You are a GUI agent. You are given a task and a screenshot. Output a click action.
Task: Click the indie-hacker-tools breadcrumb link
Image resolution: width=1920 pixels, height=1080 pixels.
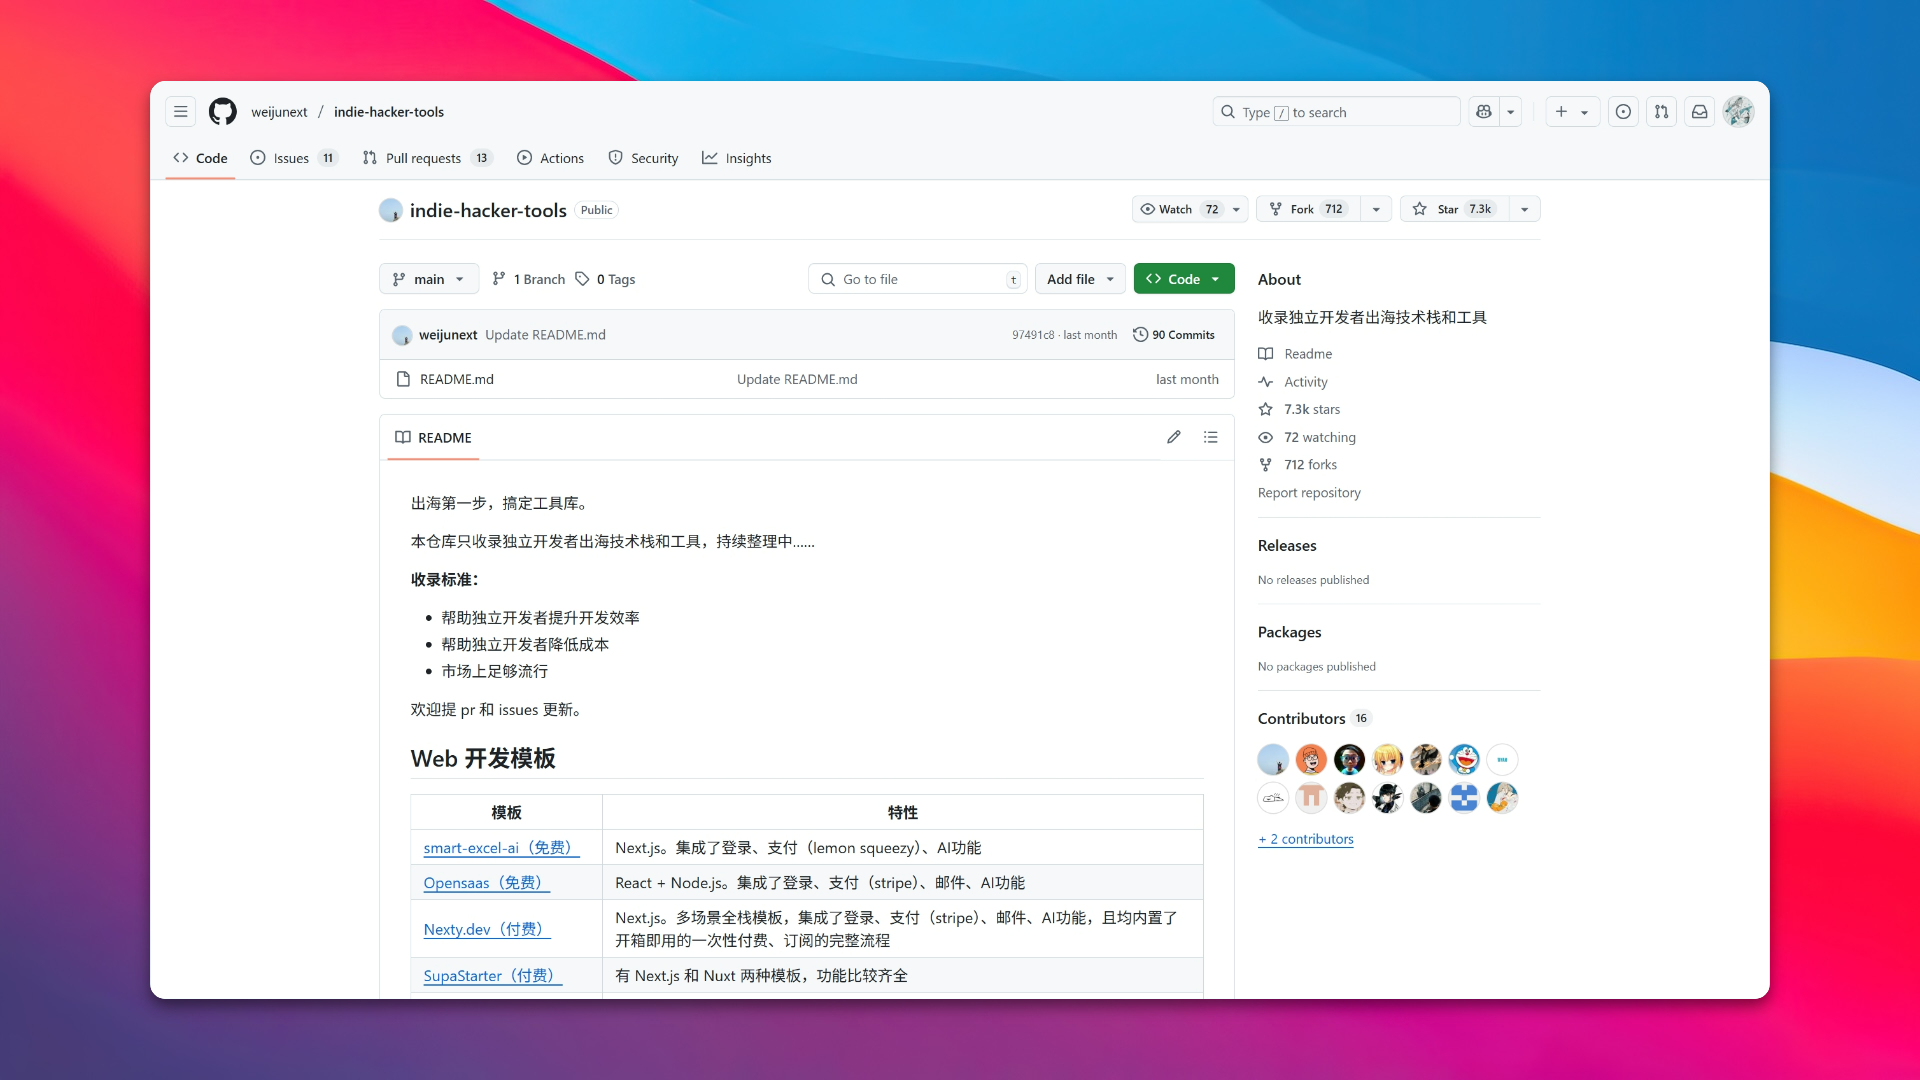389,112
